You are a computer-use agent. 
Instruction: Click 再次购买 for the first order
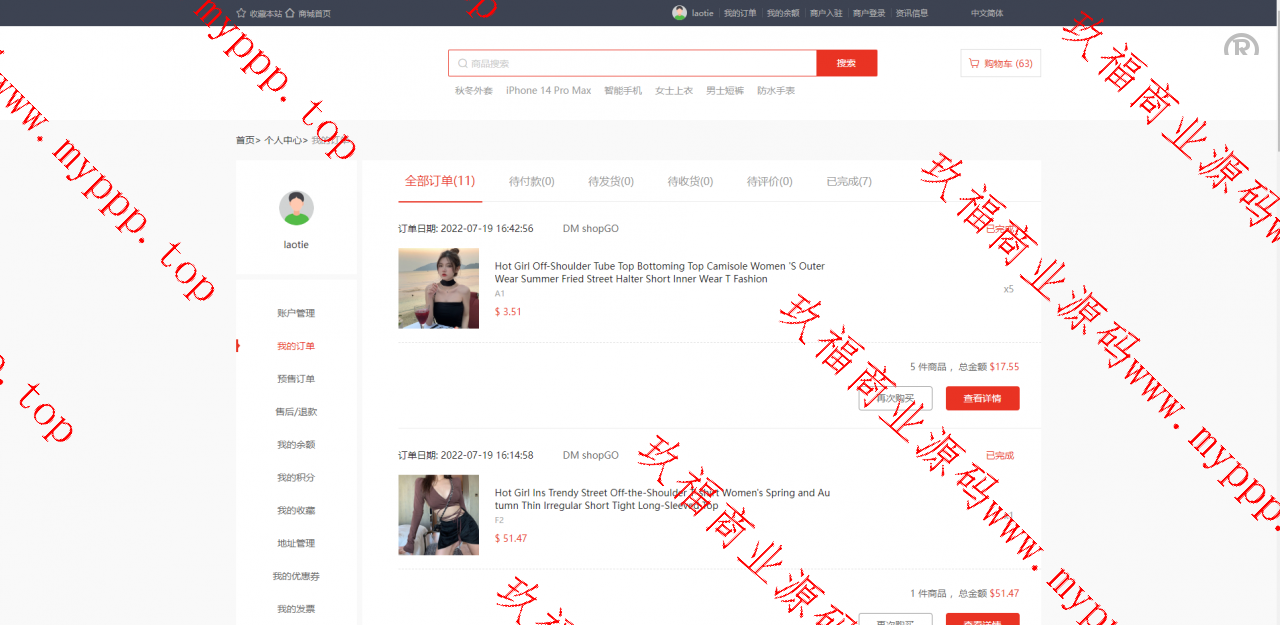895,398
